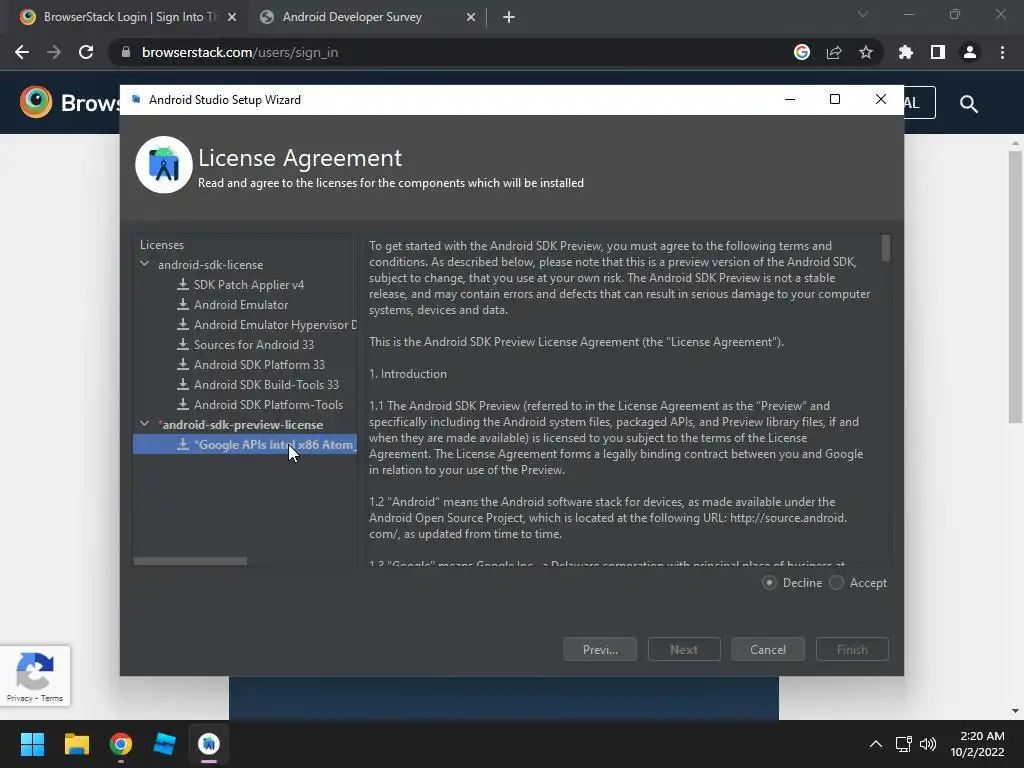The image size is (1024, 768).
Task: Click the Android Emulator download icon
Action: pos(183,304)
